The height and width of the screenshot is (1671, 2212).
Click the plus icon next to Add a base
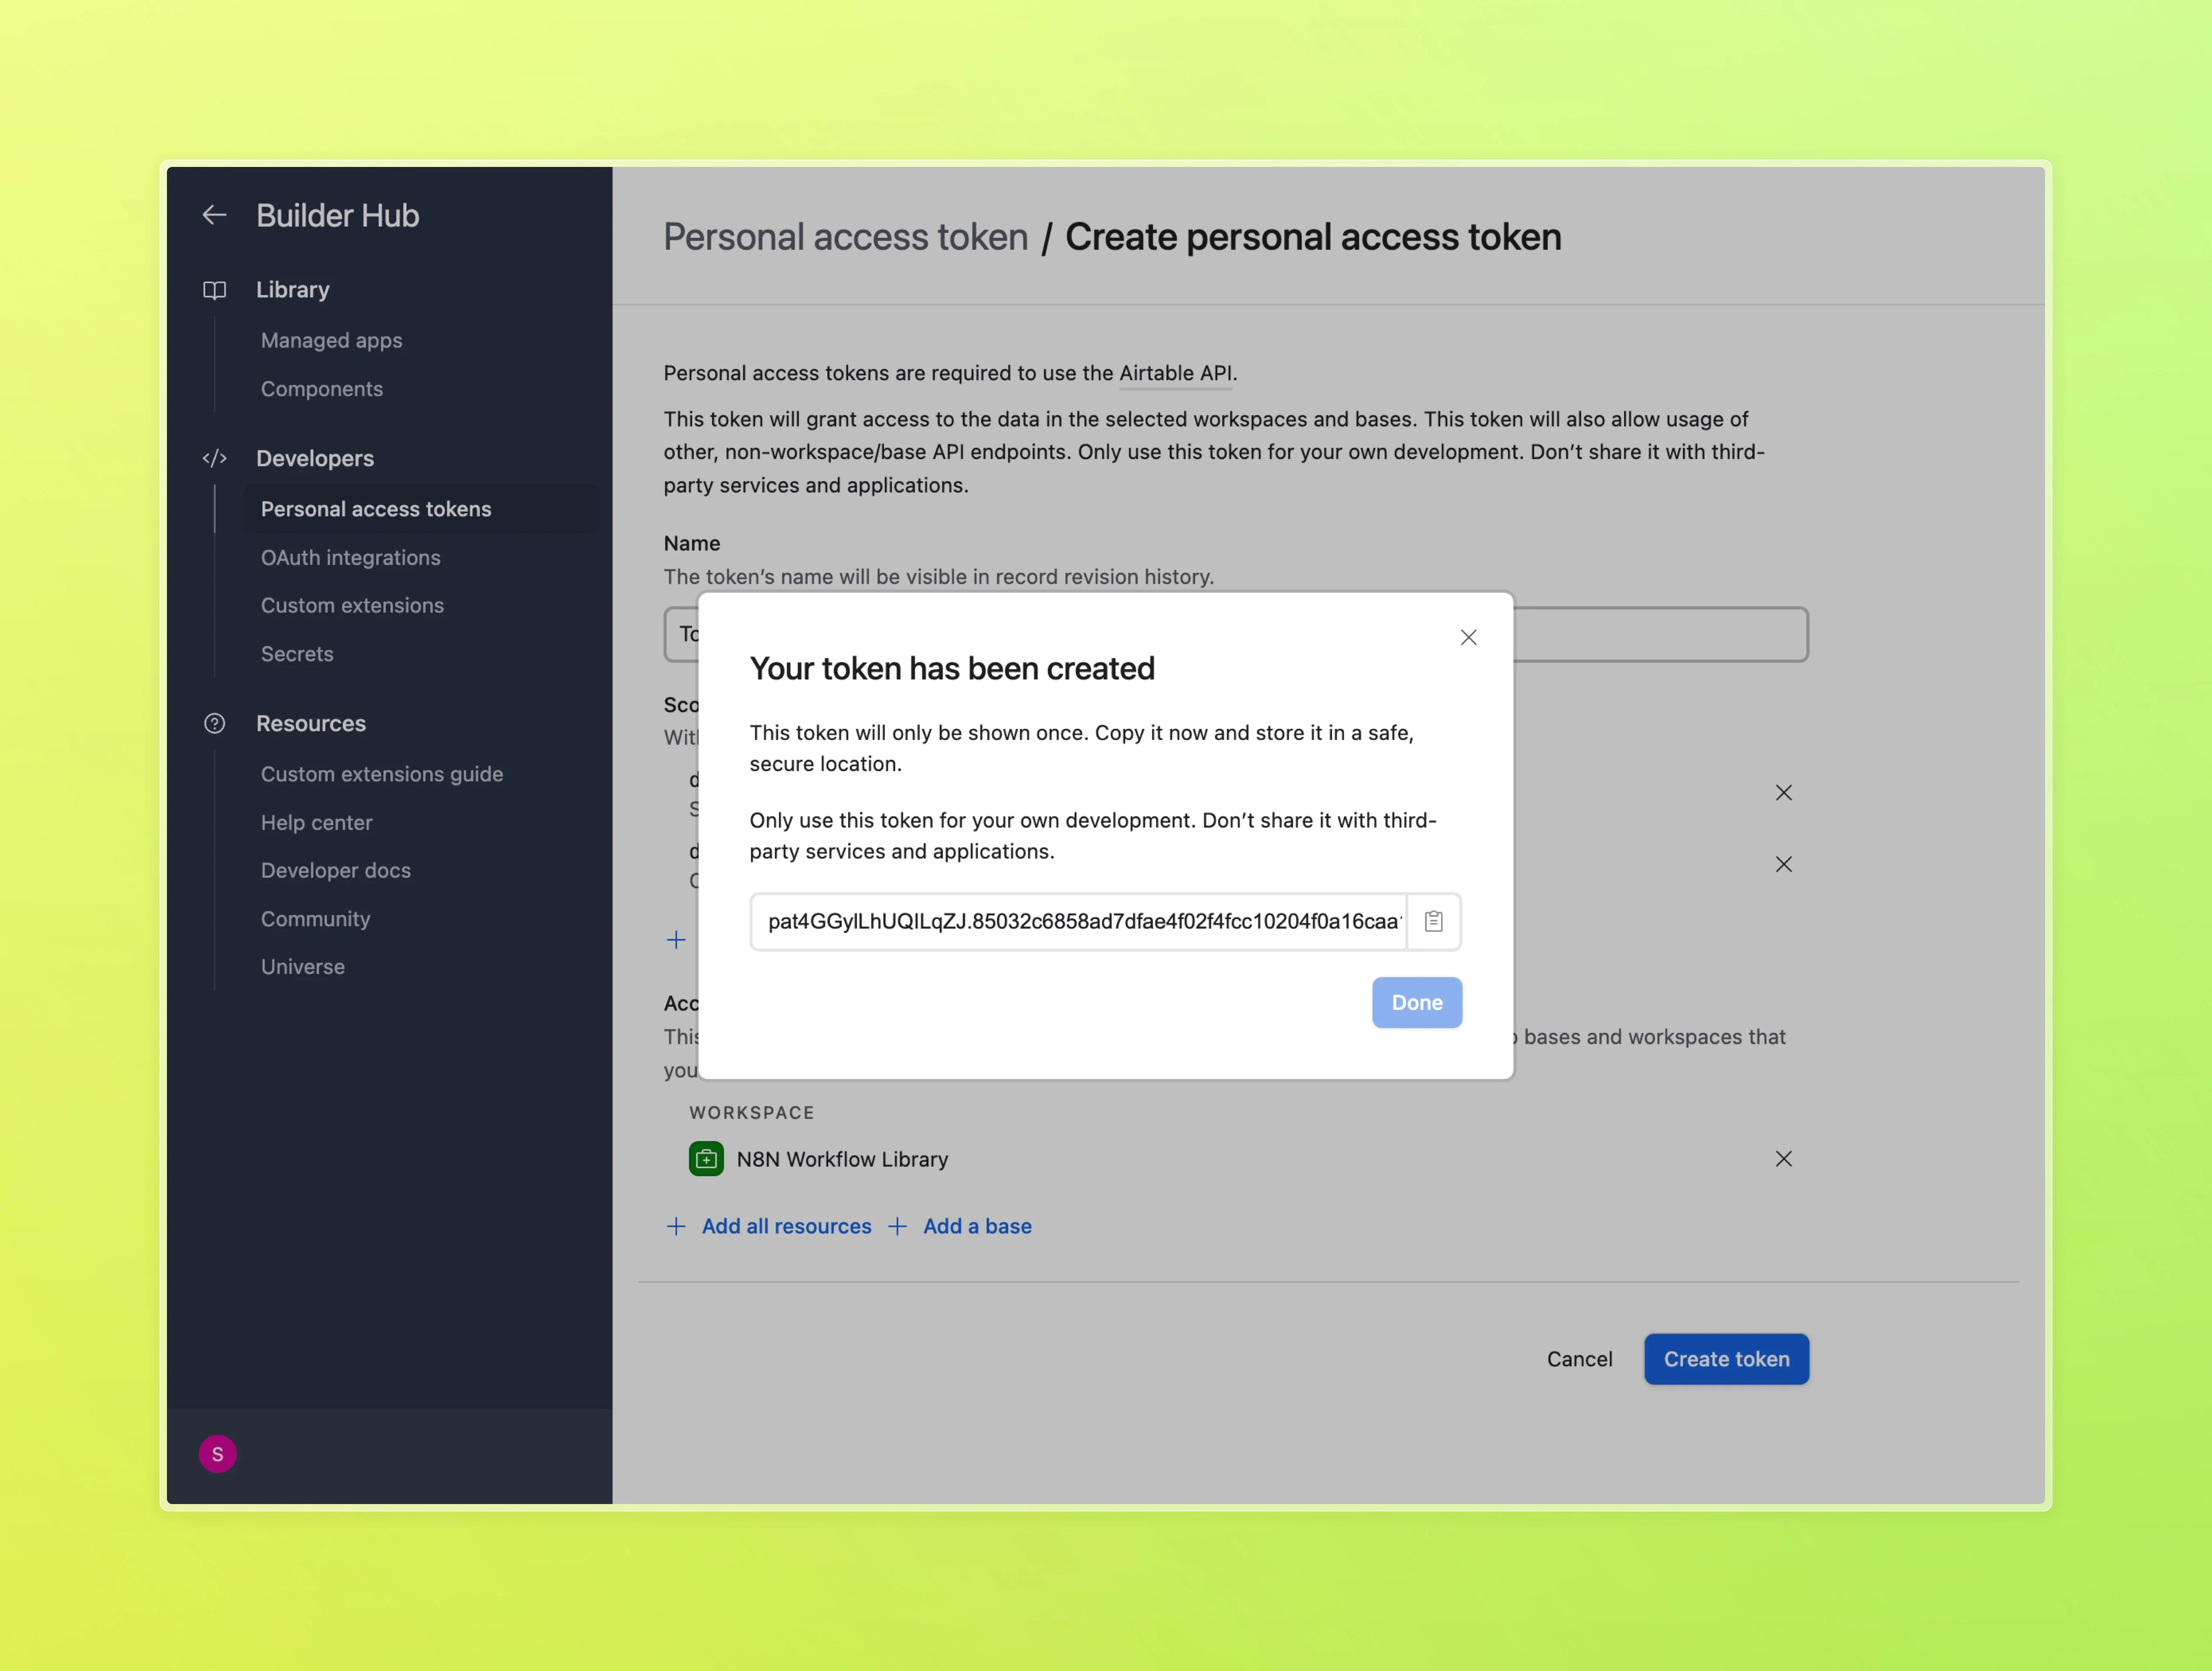coord(897,1226)
